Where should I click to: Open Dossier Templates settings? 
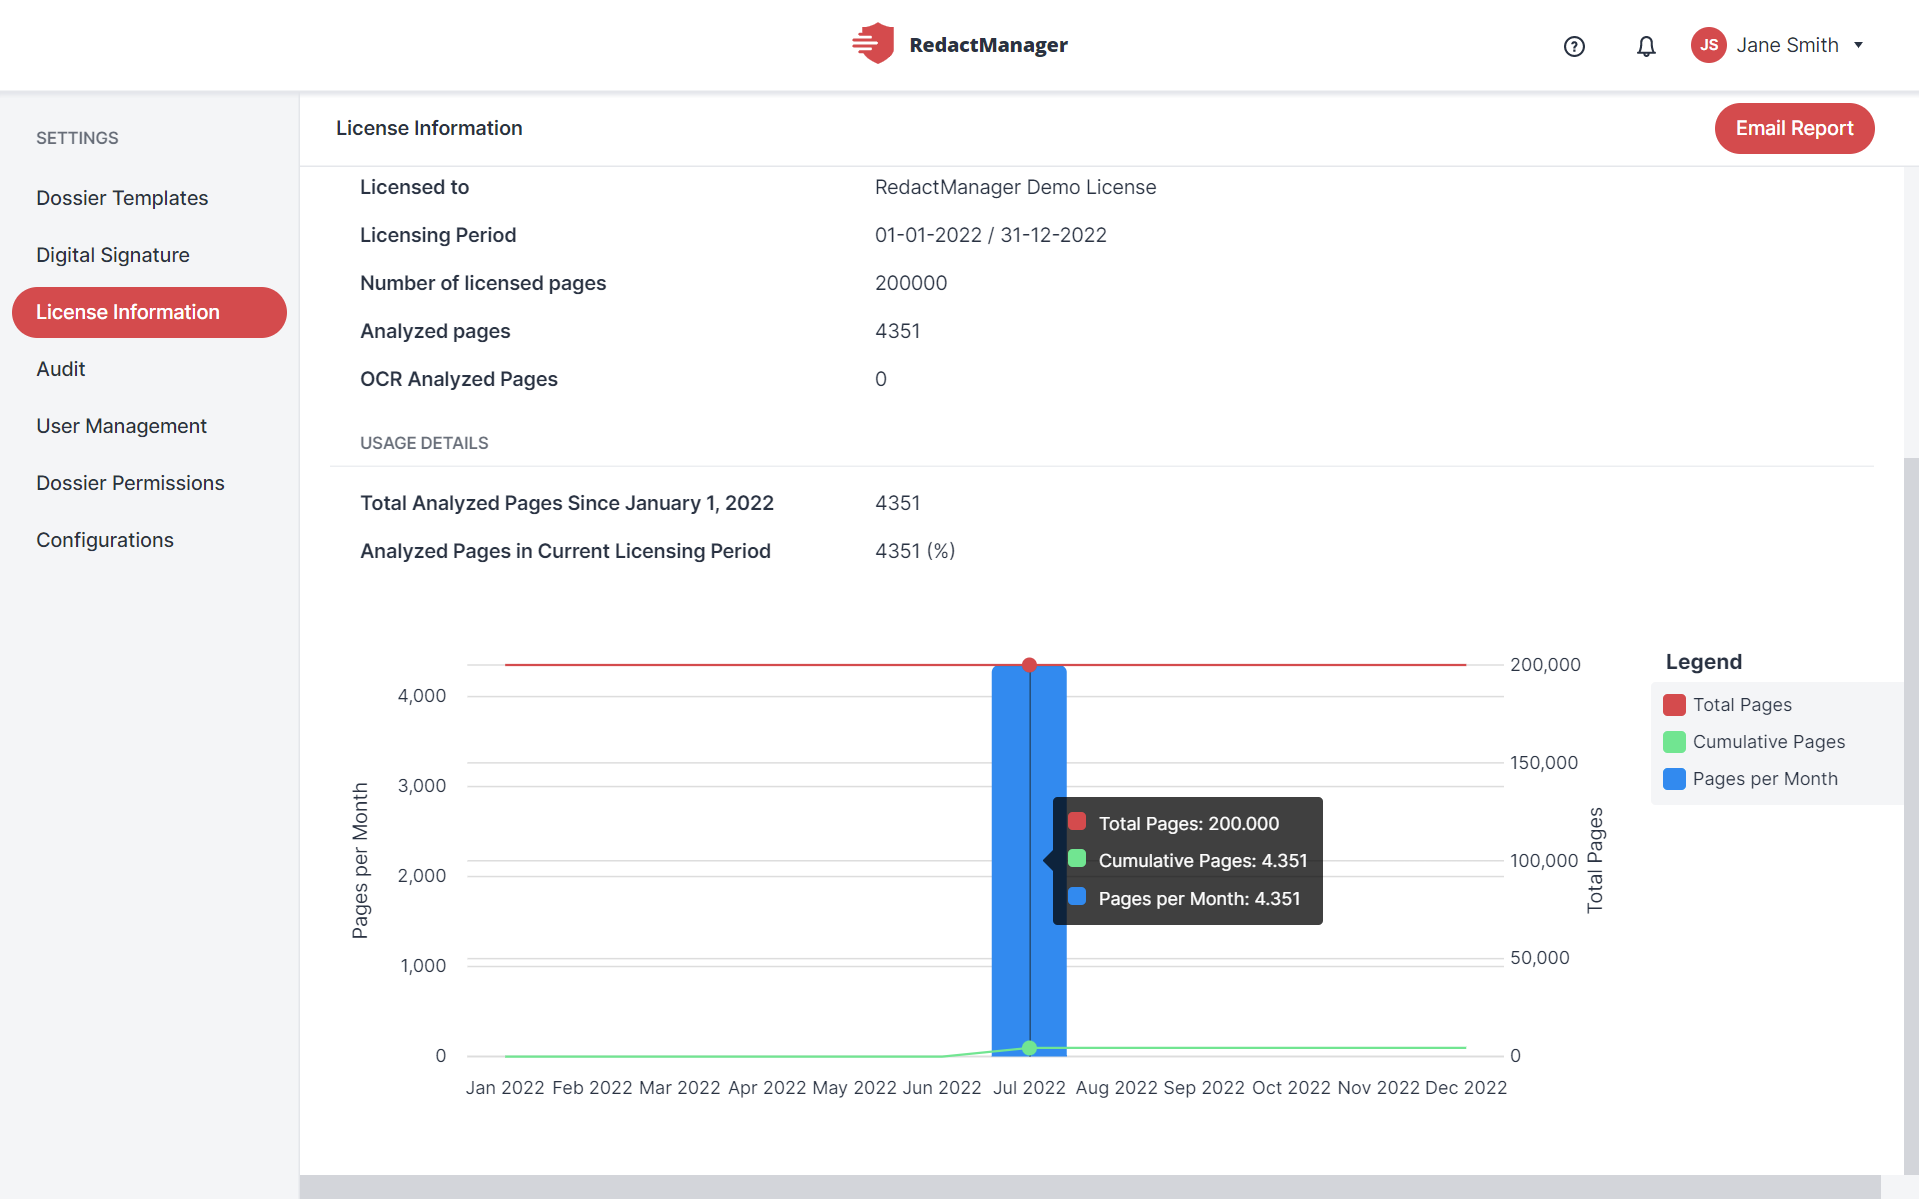tap(122, 198)
